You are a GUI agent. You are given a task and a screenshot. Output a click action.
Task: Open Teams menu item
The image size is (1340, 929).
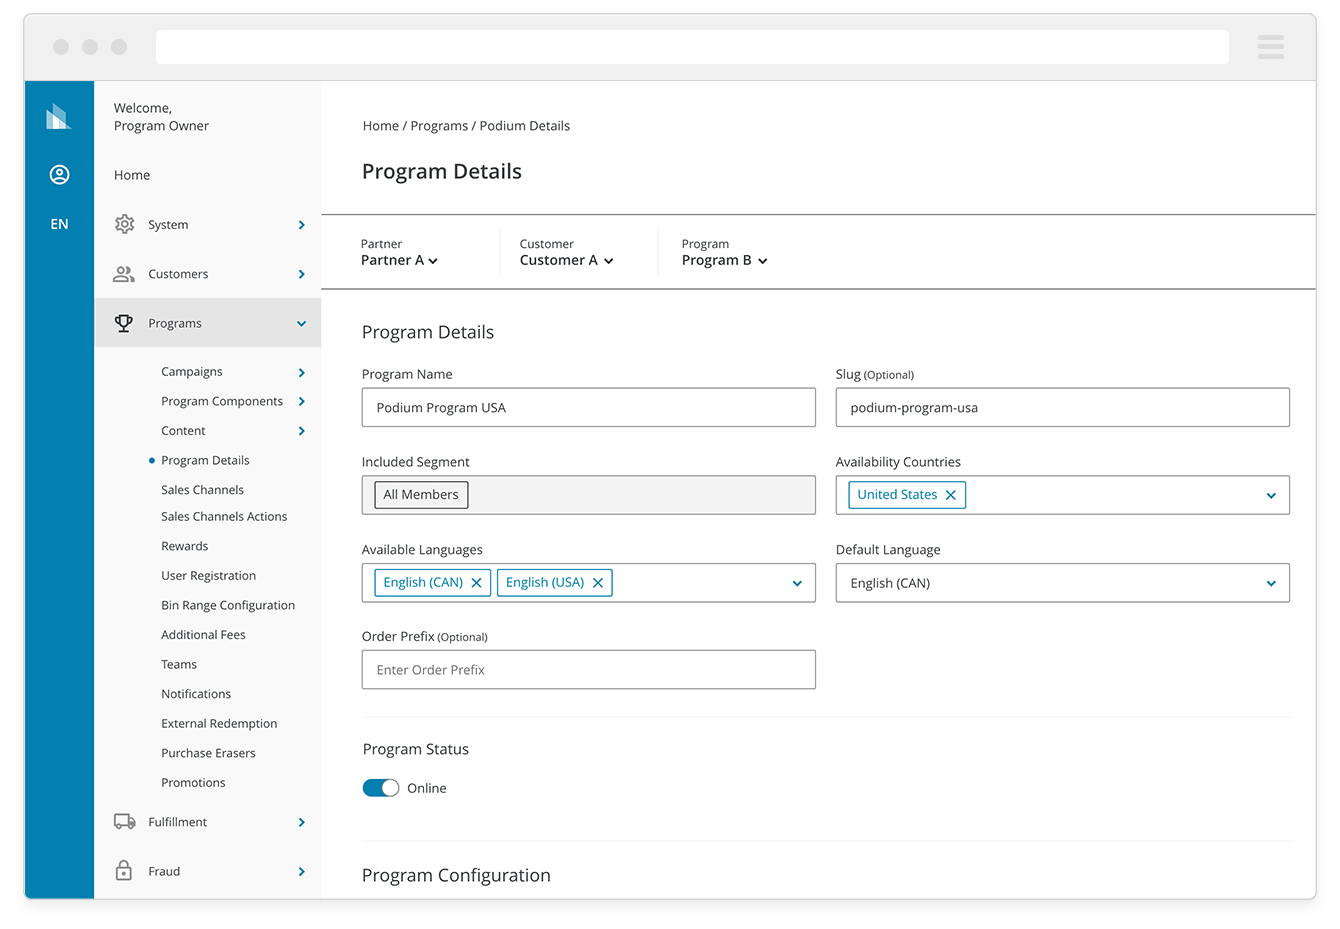tap(179, 664)
